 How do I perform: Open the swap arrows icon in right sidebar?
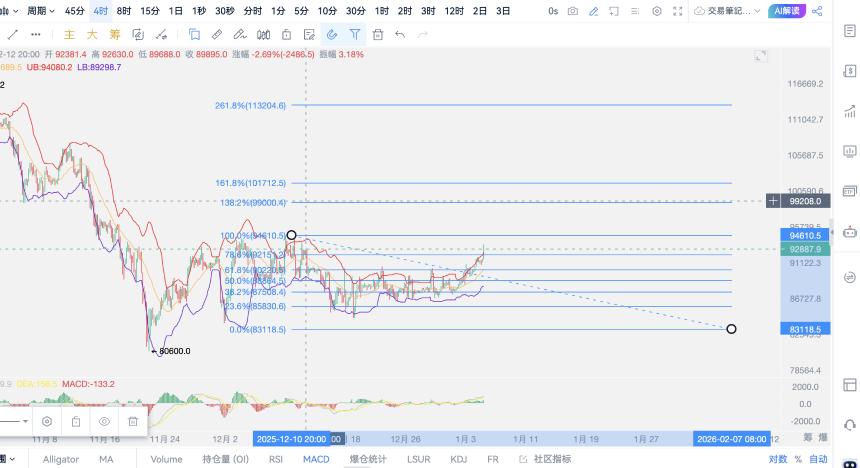[x=850, y=277]
